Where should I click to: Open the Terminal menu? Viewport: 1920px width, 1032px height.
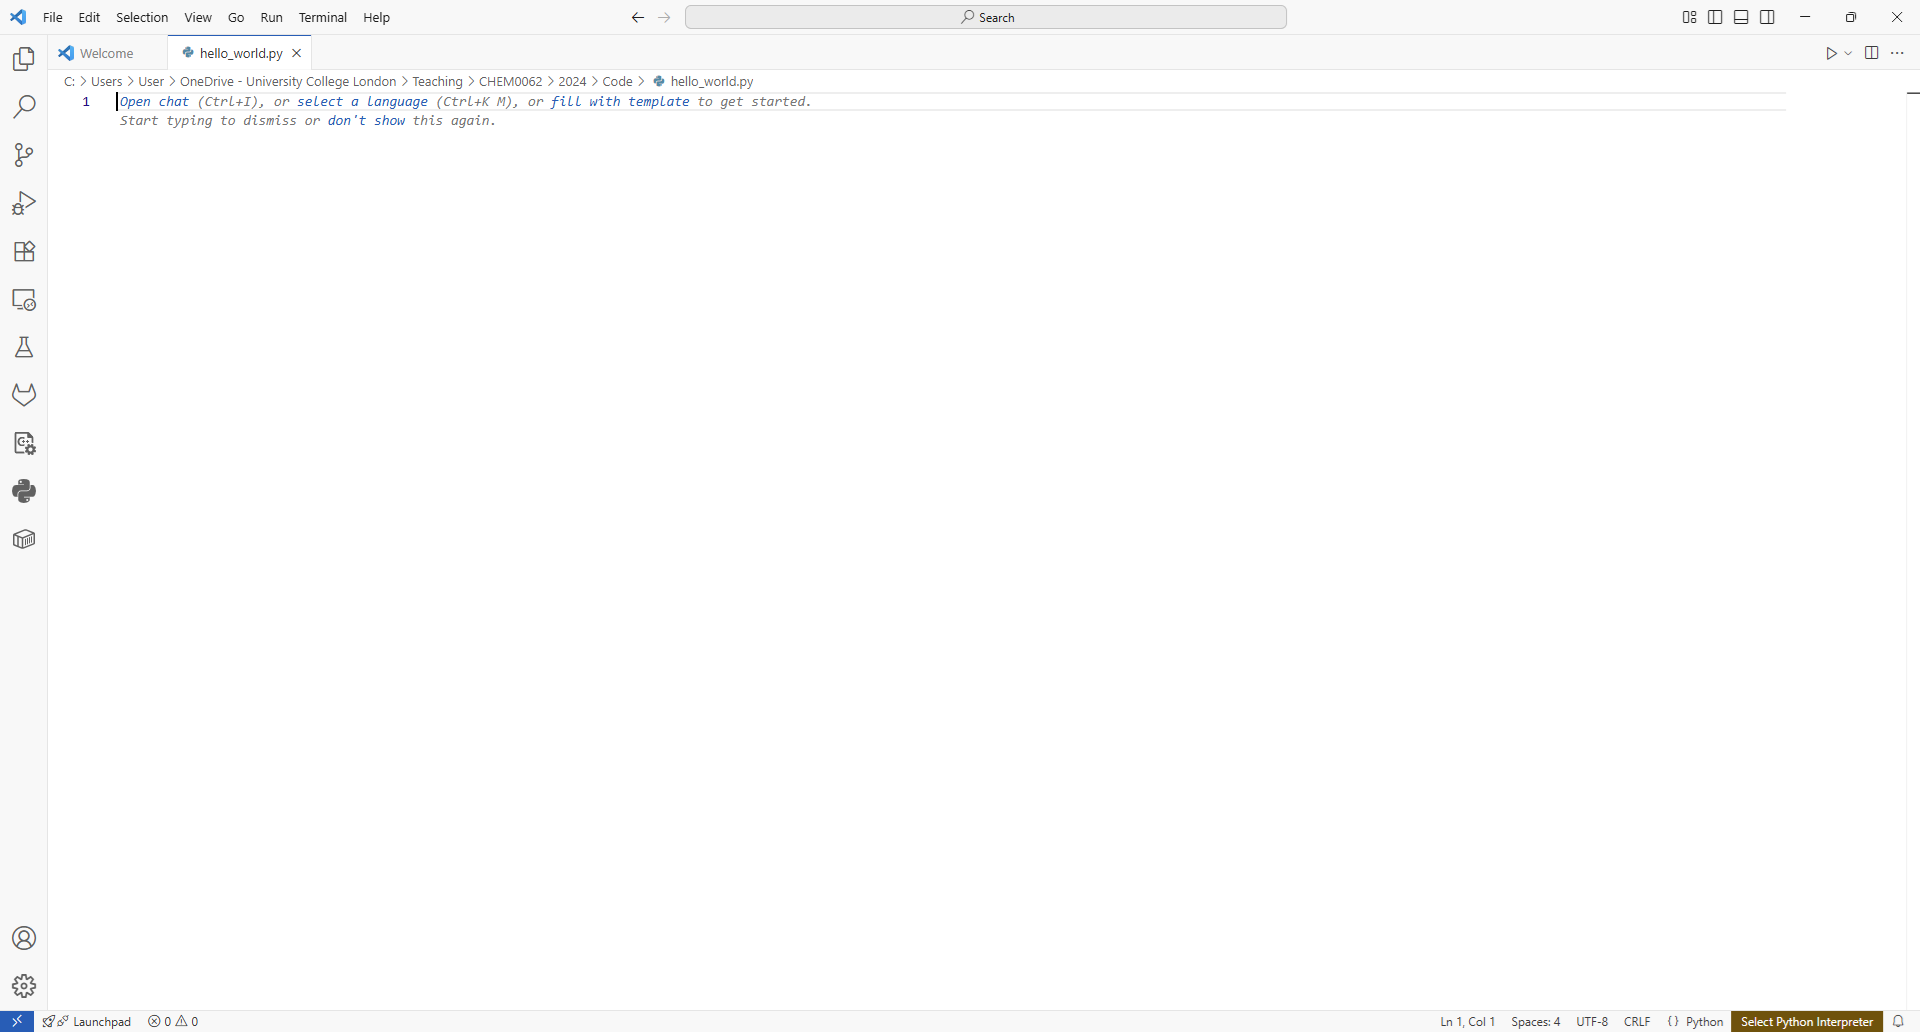[x=322, y=17]
